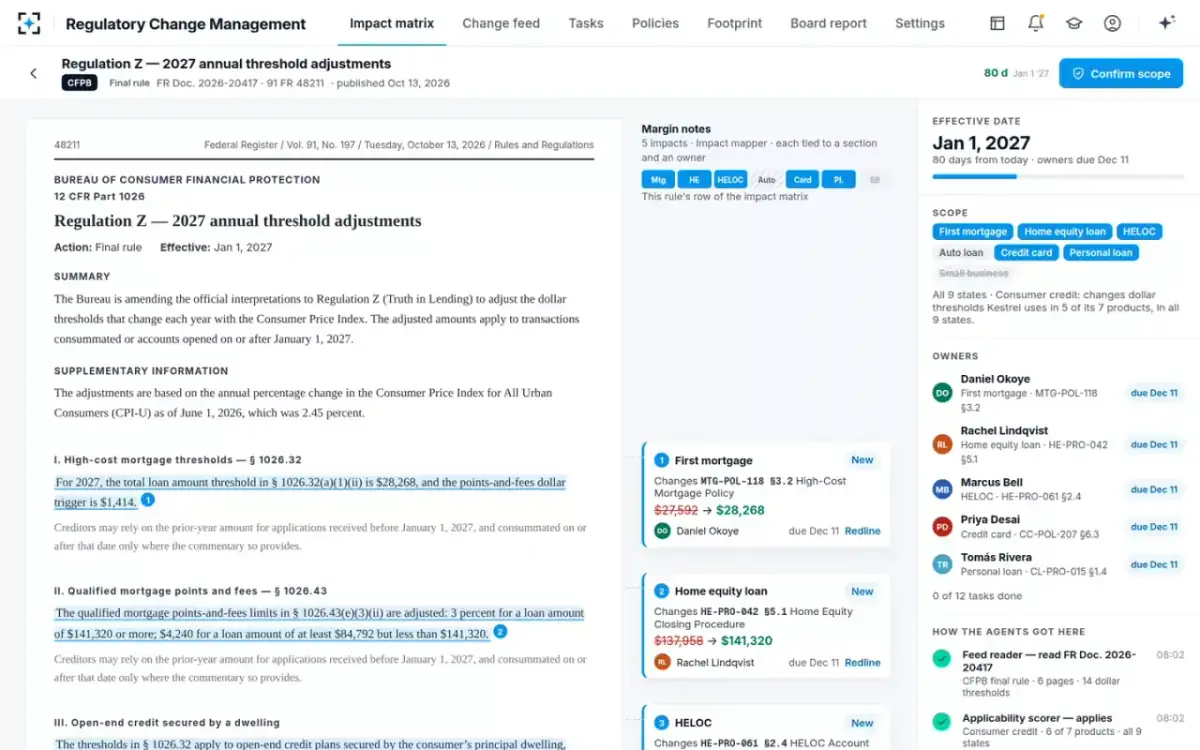The image size is (1200, 750).
Task: Open the Settings tab
Action: pos(920,23)
